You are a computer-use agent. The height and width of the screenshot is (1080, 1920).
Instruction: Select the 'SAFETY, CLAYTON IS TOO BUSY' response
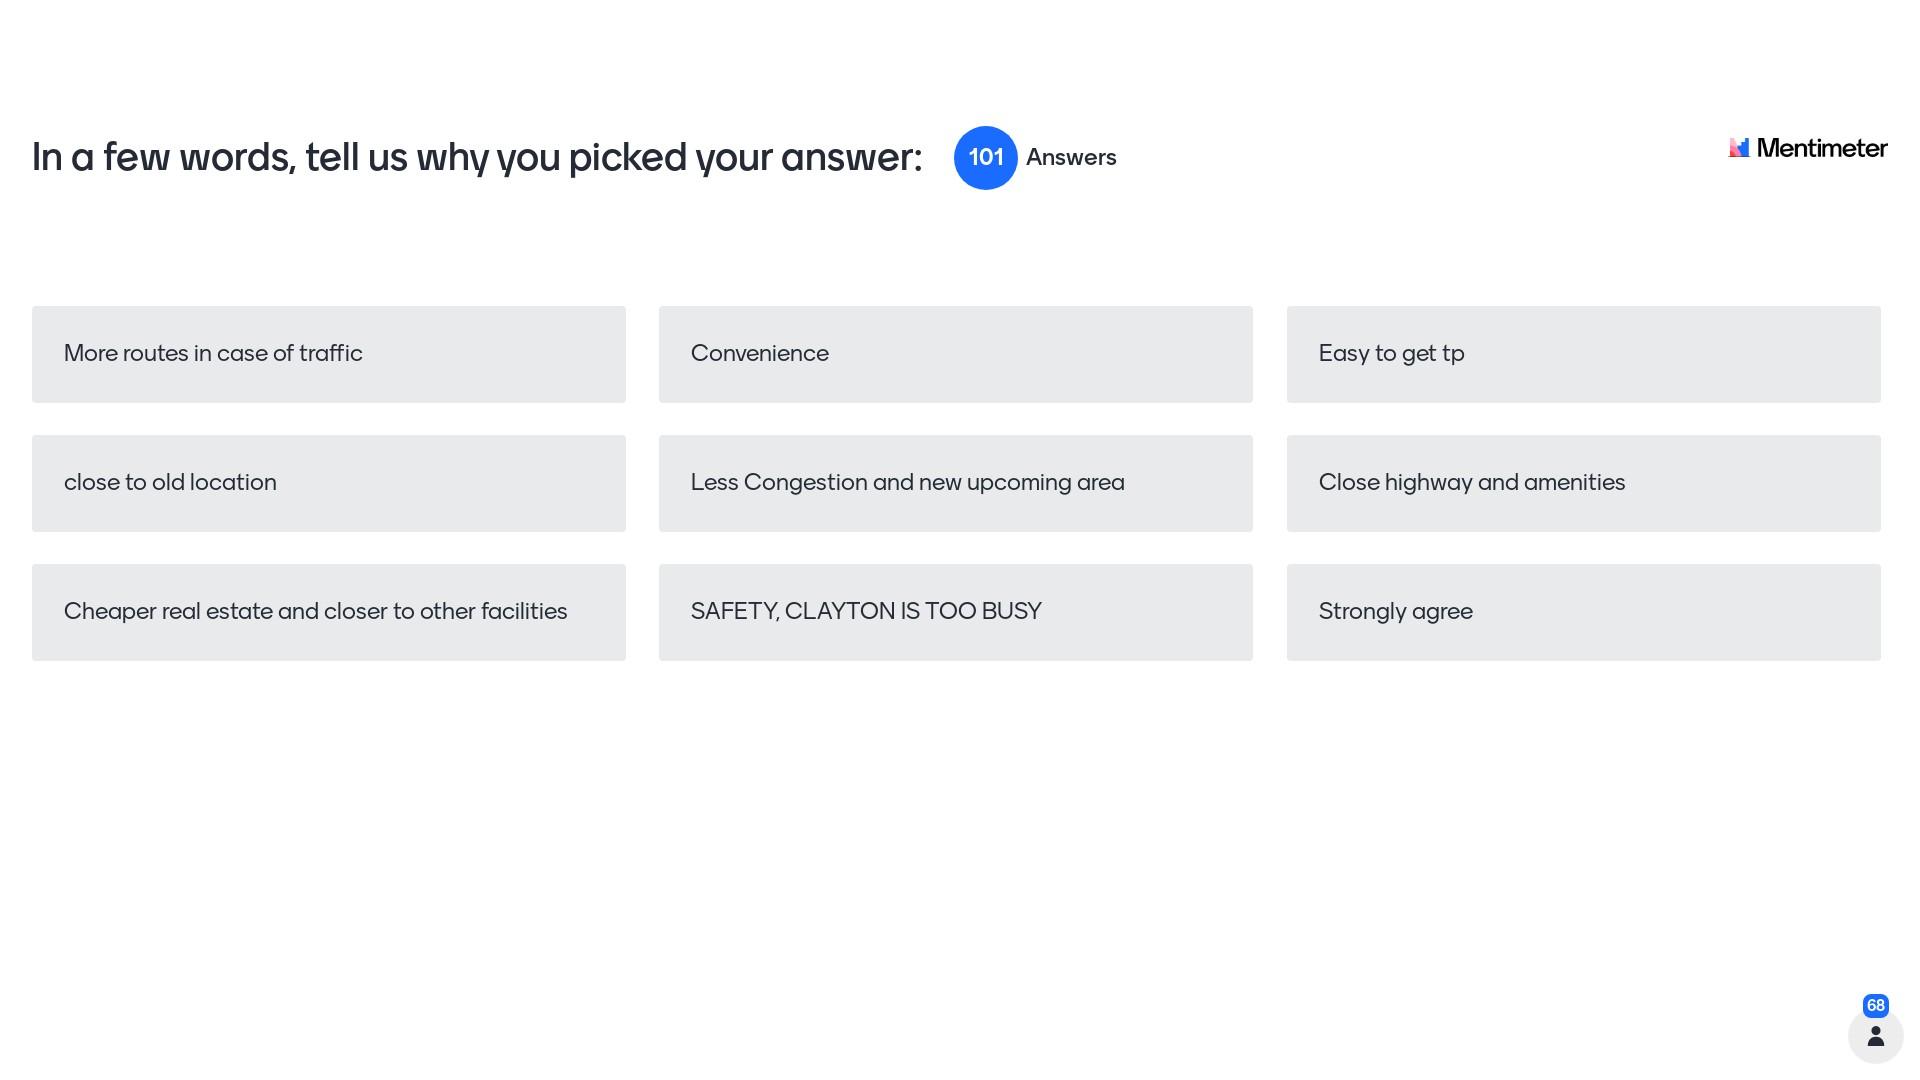coord(955,612)
